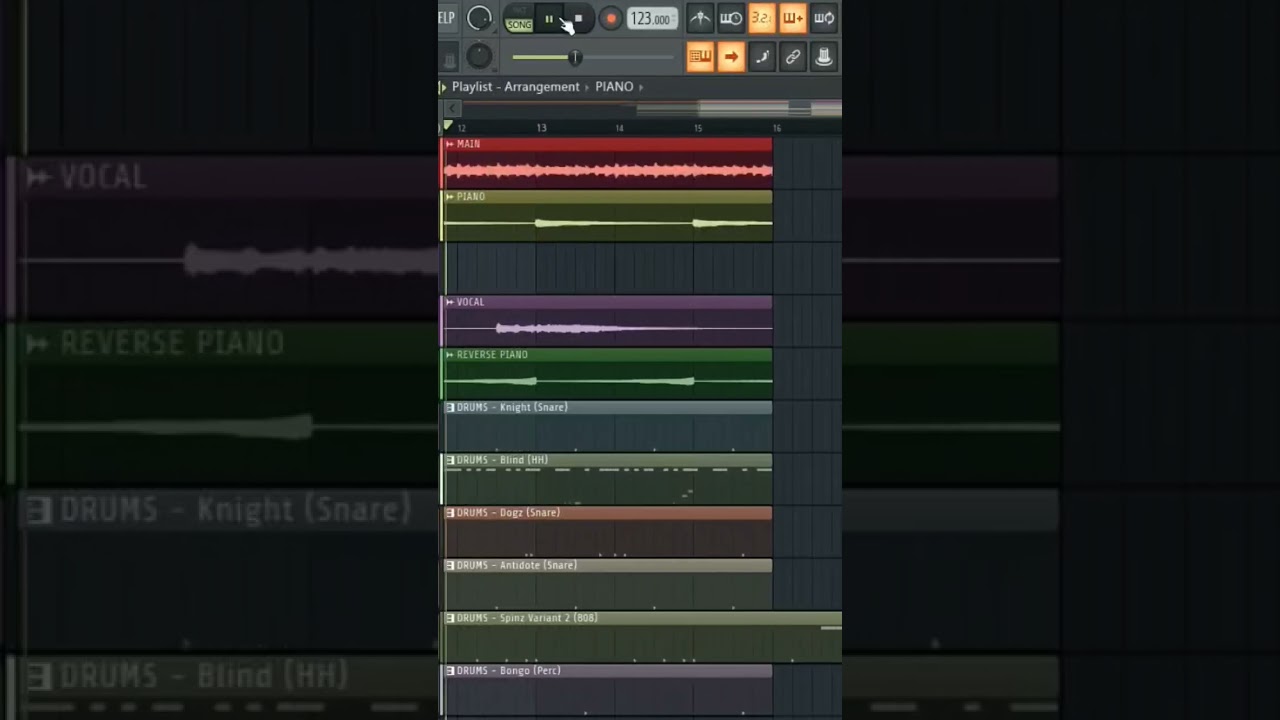Click the 'DRUMS - Knight (Snare)' title
Image resolution: width=1280 pixels, height=720 pixels.
(512, 407)
